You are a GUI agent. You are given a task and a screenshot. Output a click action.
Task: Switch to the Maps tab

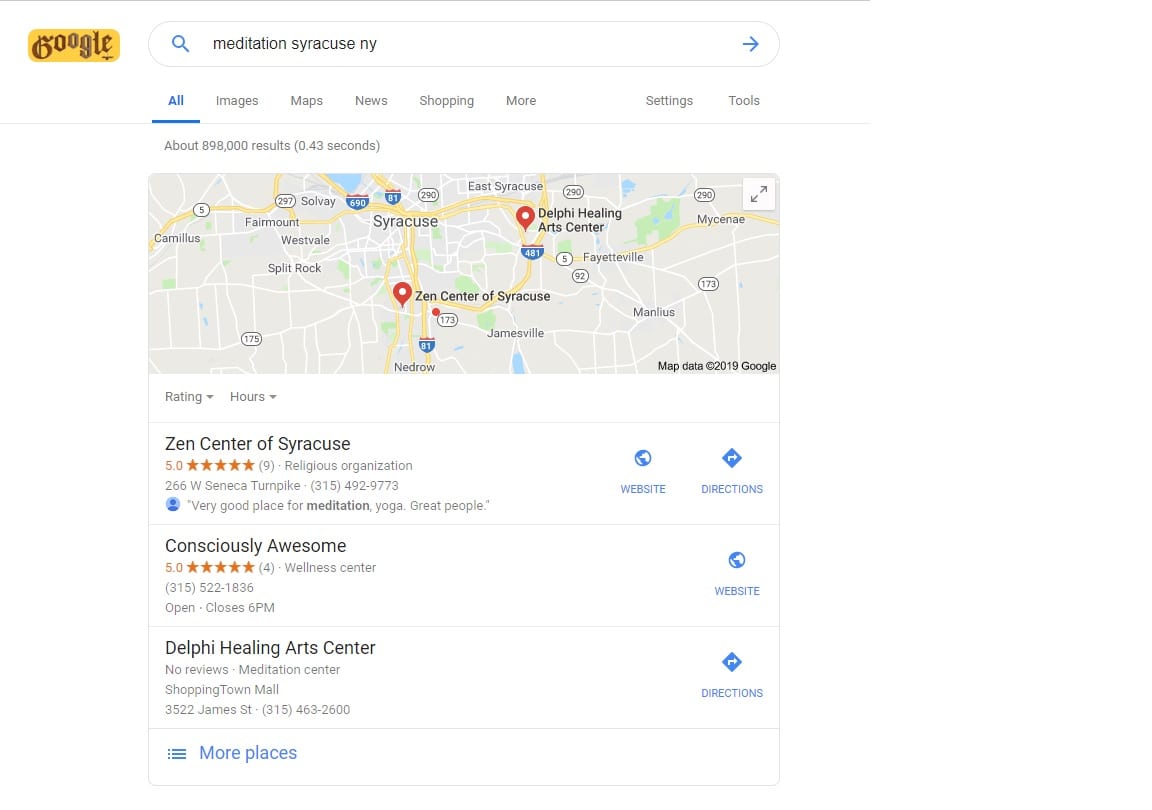click(x=306, y=101)
